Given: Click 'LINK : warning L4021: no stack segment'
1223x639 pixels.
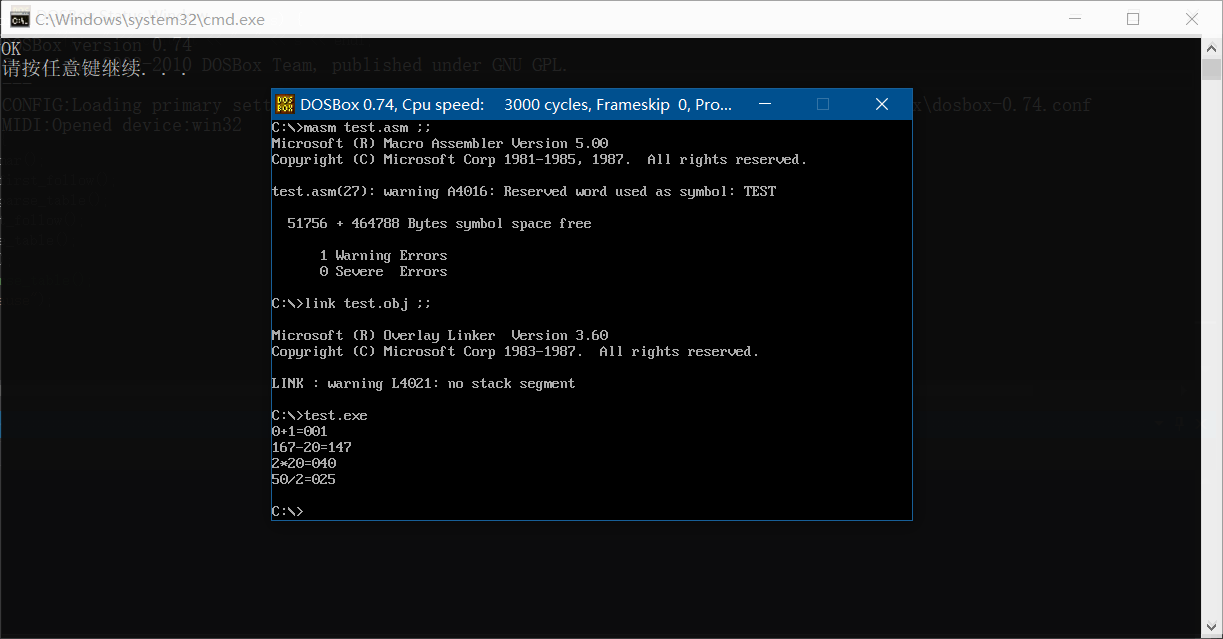Looking at the screenshot, I should coord(424,383).
